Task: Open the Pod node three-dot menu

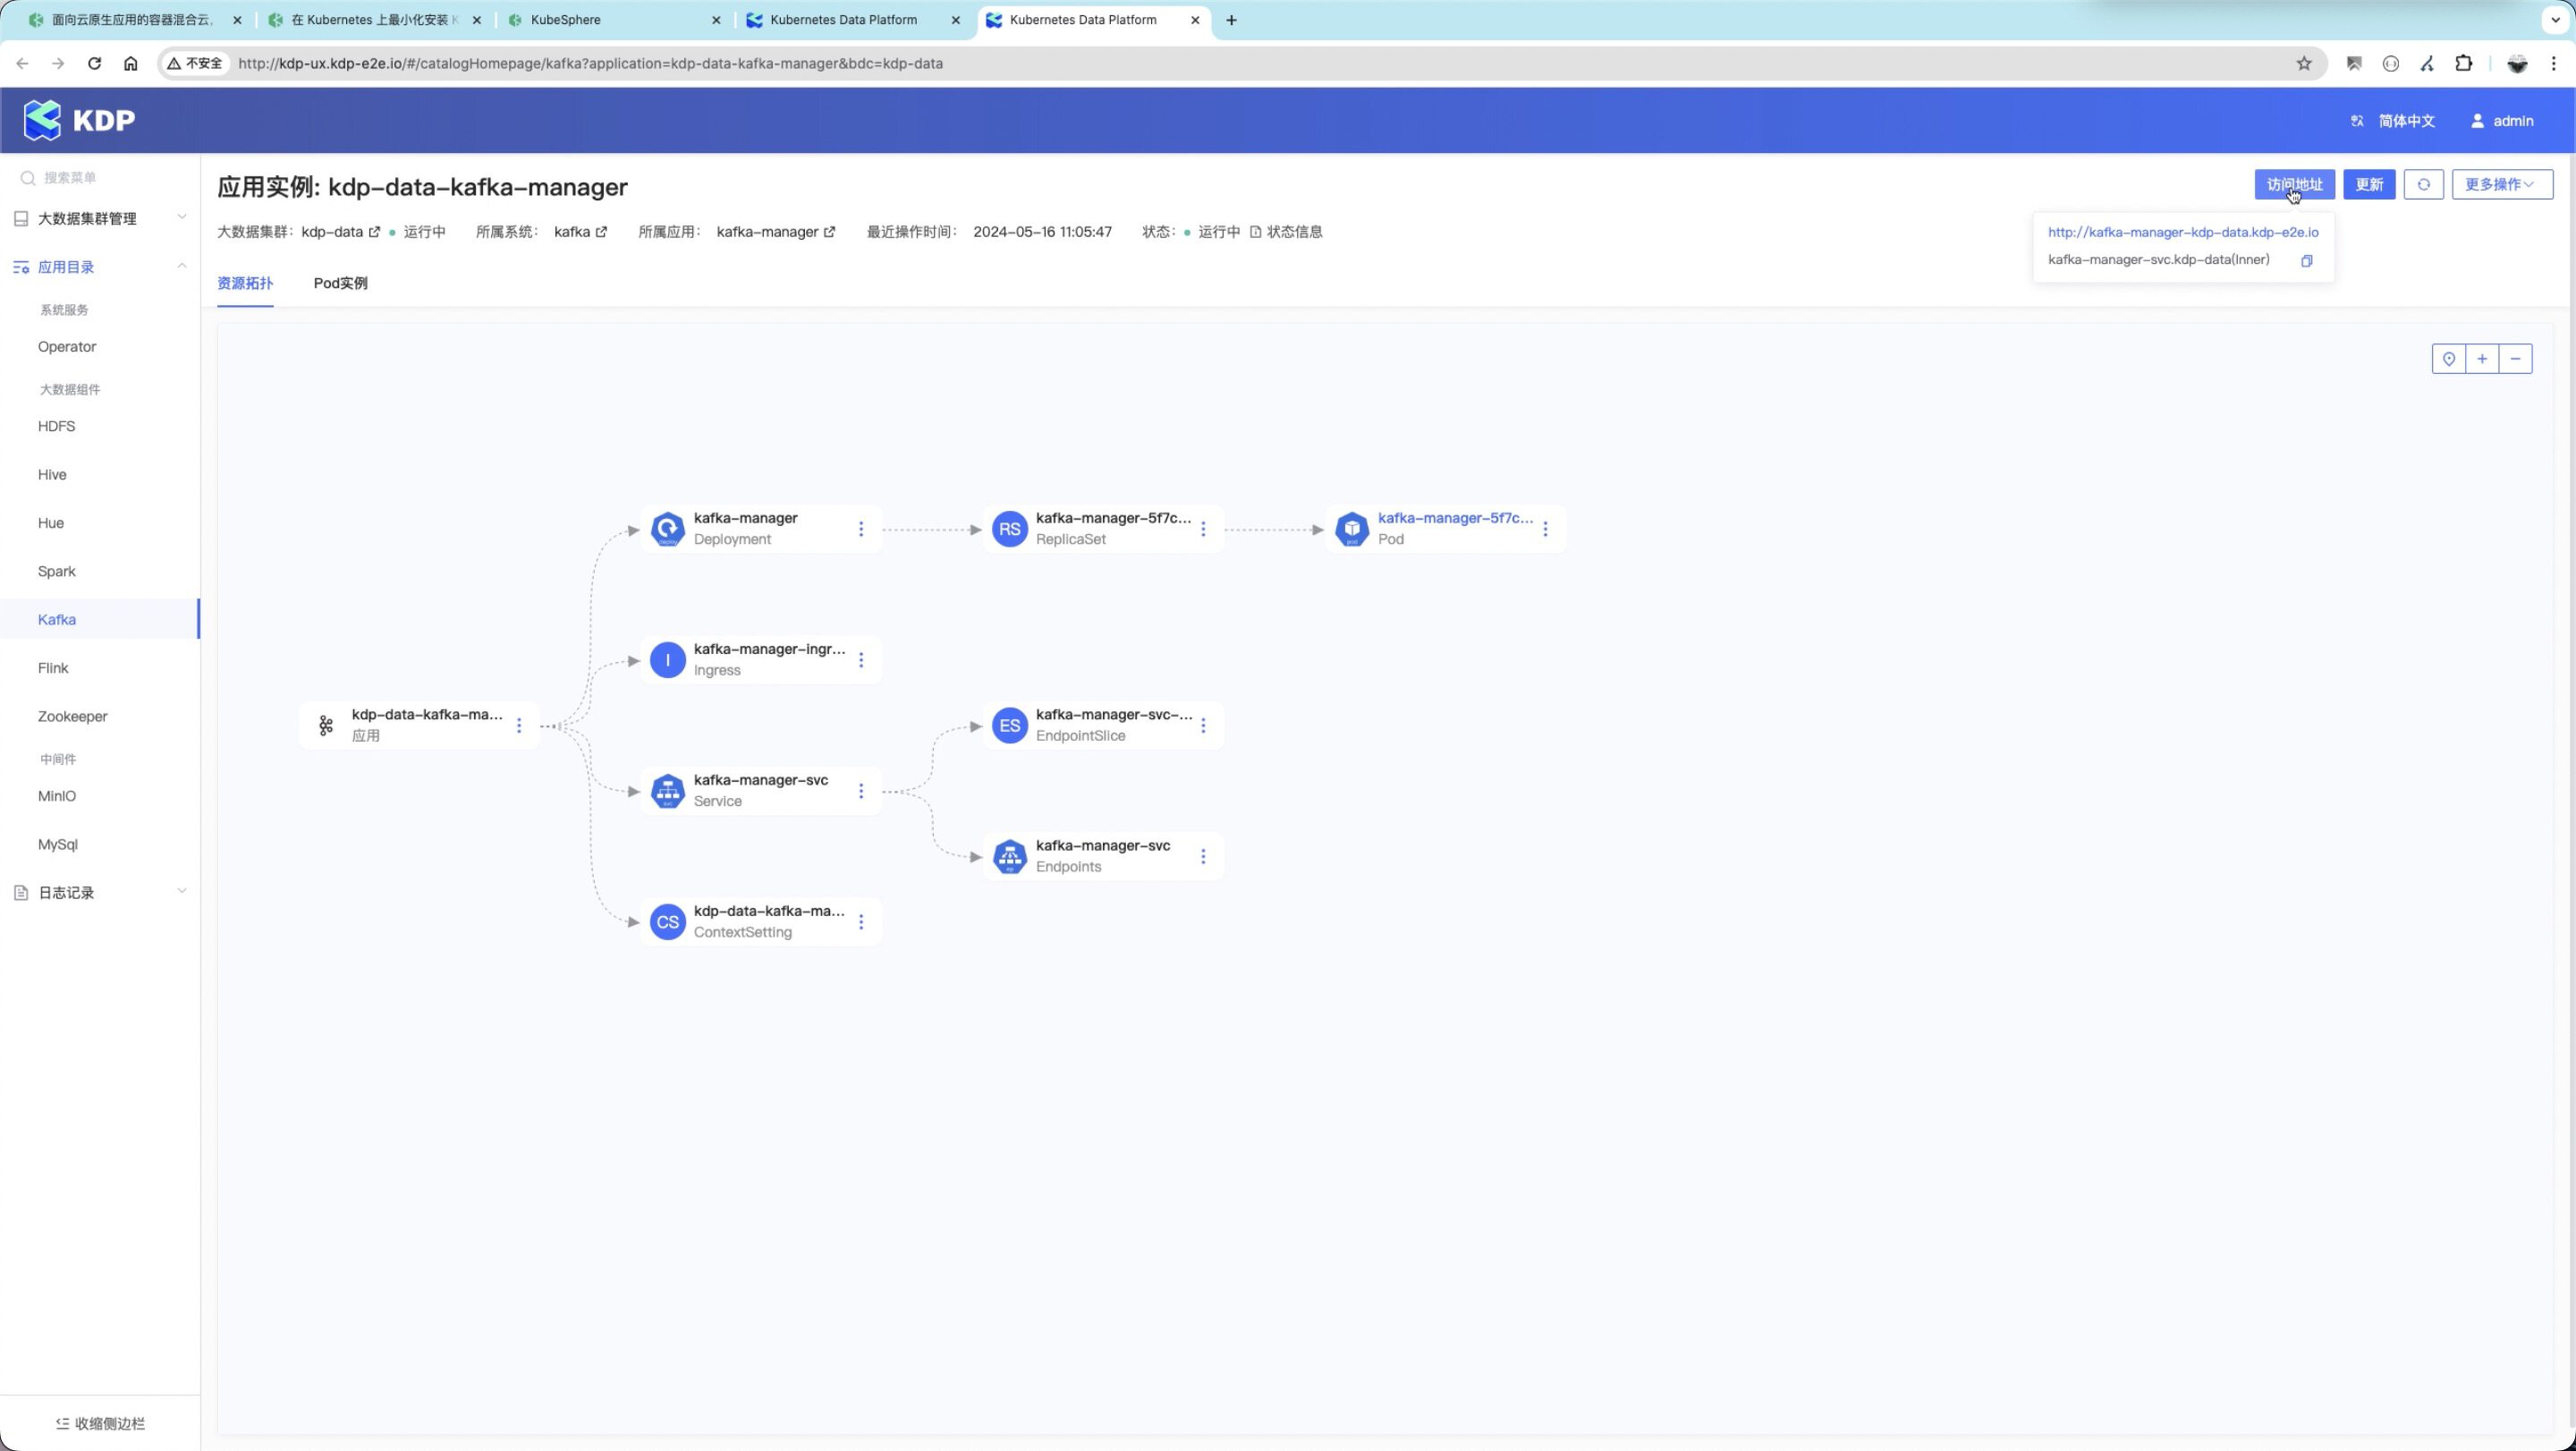Action: pyautogui.click(x=1545, y=529)
